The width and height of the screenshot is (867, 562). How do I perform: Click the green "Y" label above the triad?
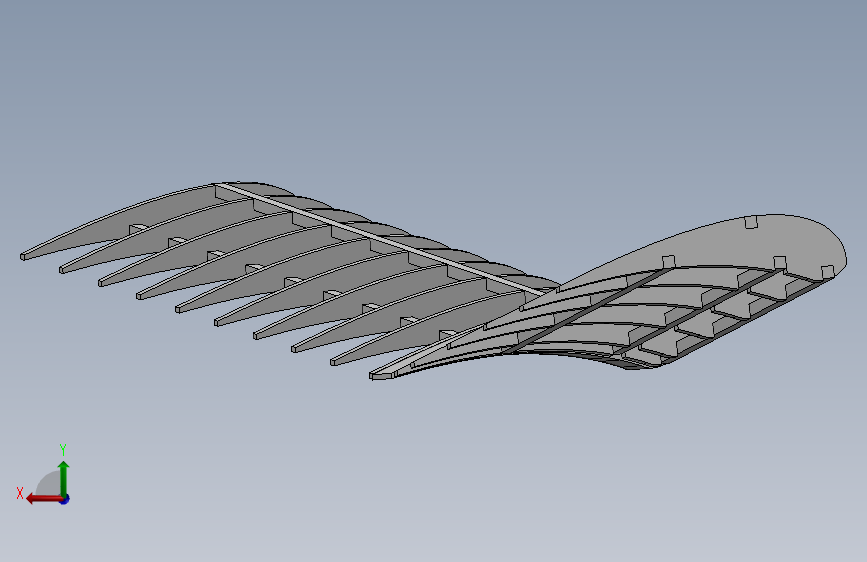point(63,449)
